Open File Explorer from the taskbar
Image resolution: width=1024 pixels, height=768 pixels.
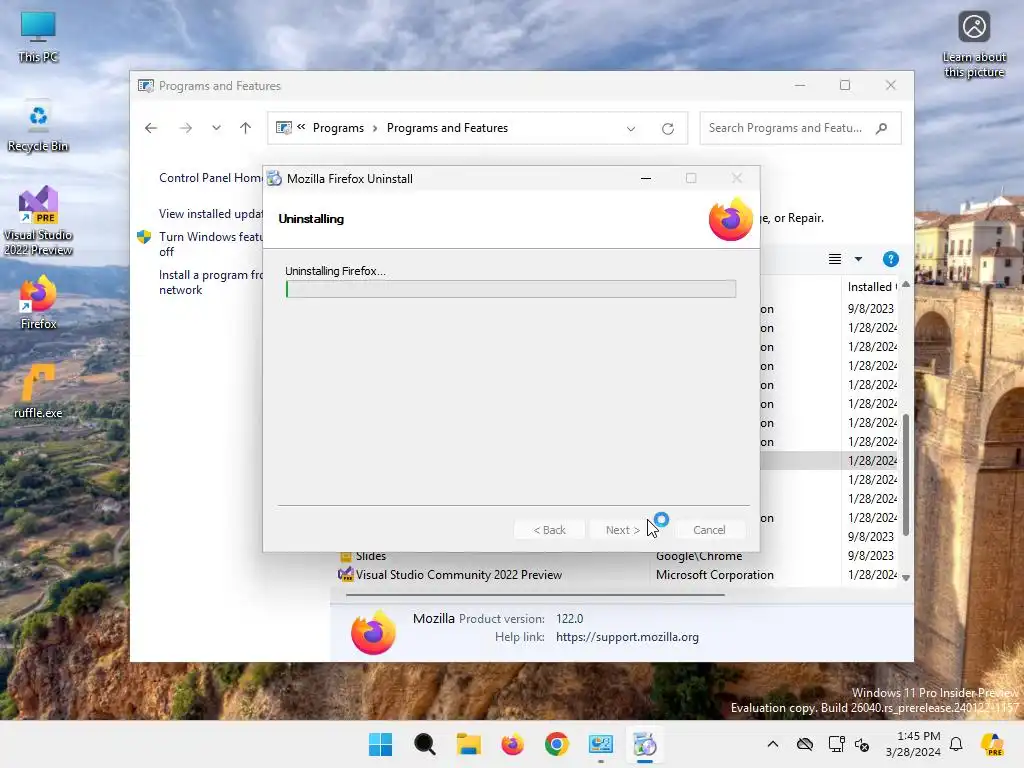pyautogui.click(x=468, y=744)
